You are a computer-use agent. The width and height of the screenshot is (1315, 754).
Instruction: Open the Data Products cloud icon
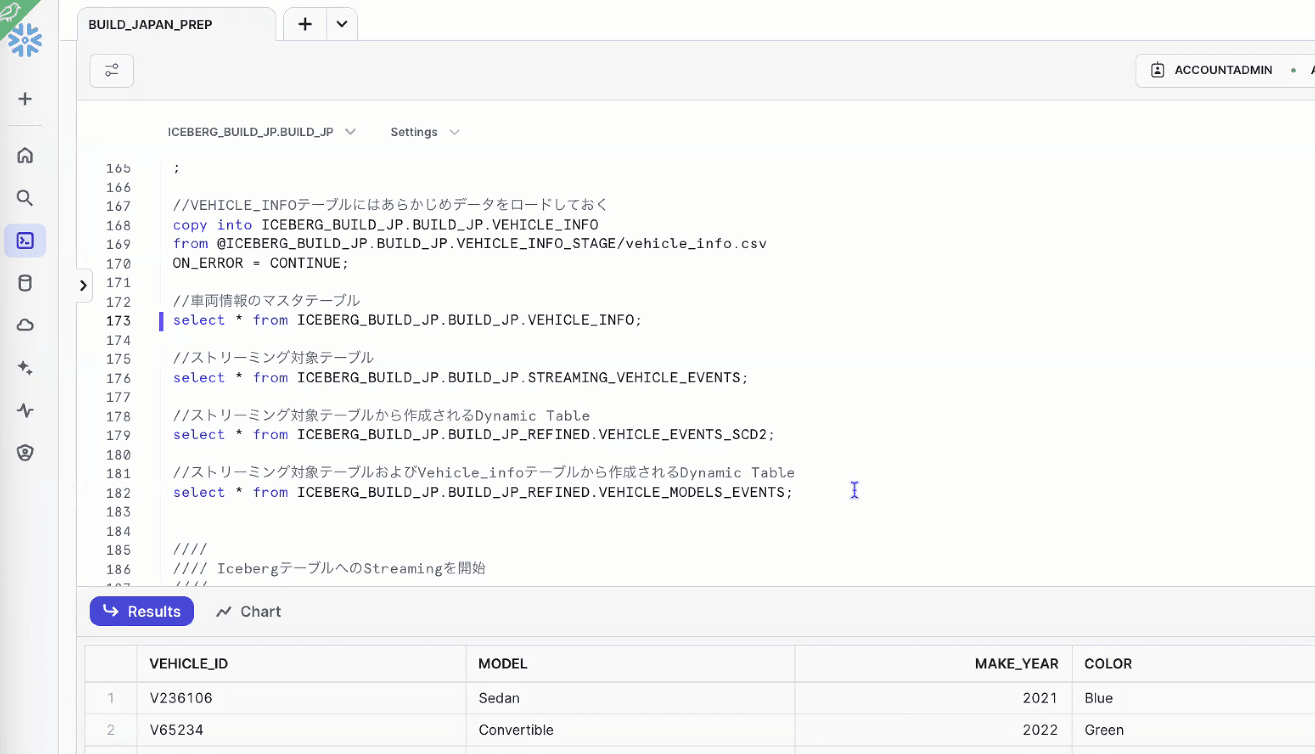(x=25, y=325)
